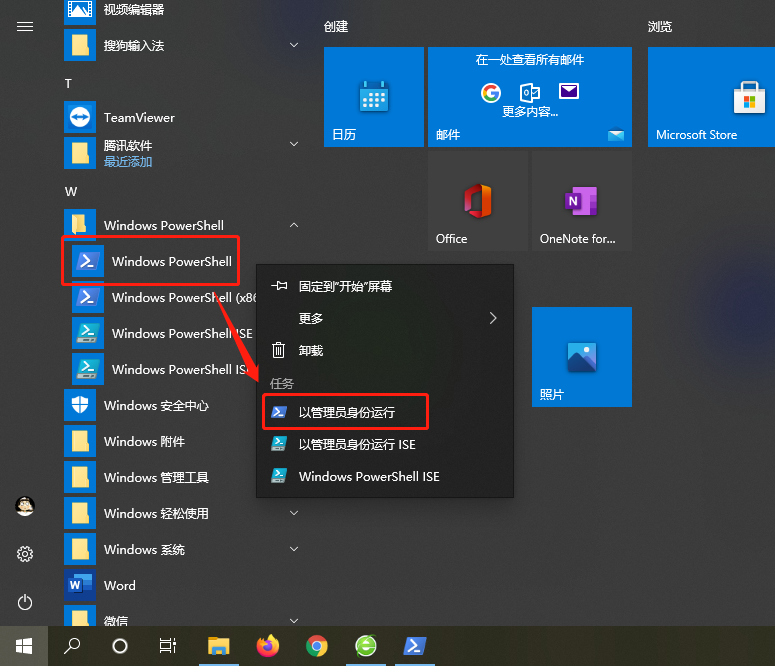Open Task View on the taskbar
The height and width of the screenshot is (666, 775).
(168, 646)
